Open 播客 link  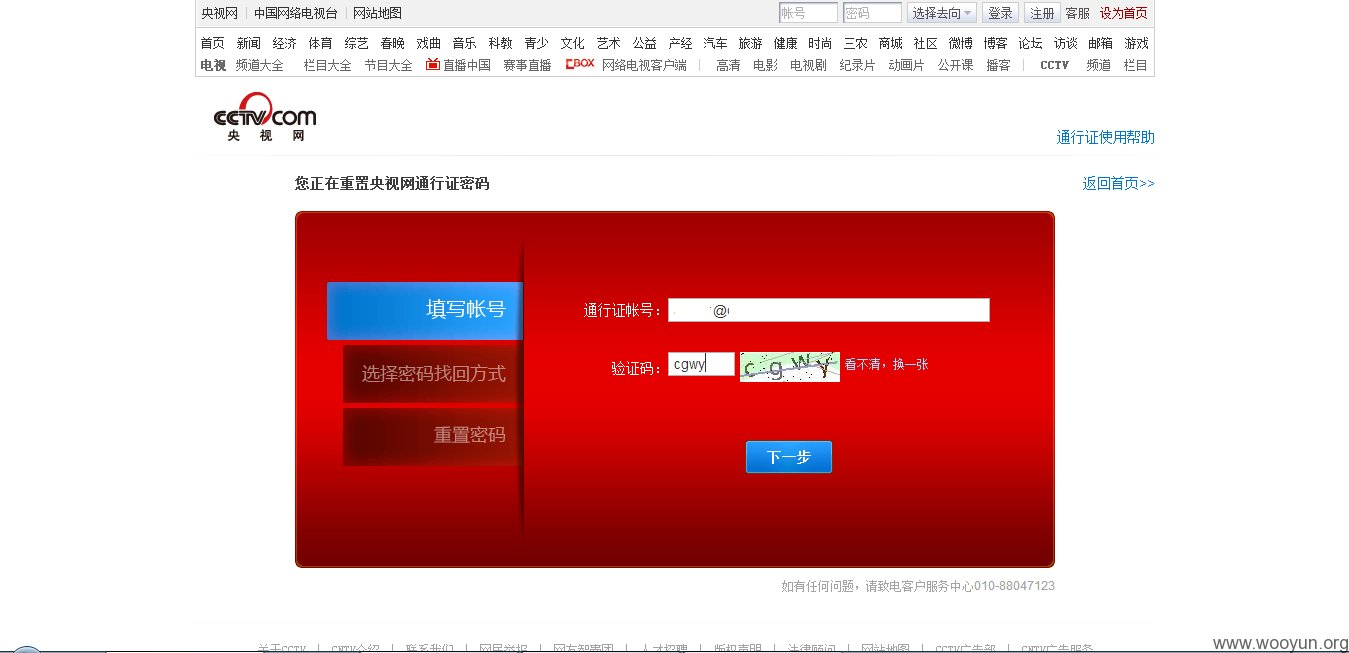(998, 65)
